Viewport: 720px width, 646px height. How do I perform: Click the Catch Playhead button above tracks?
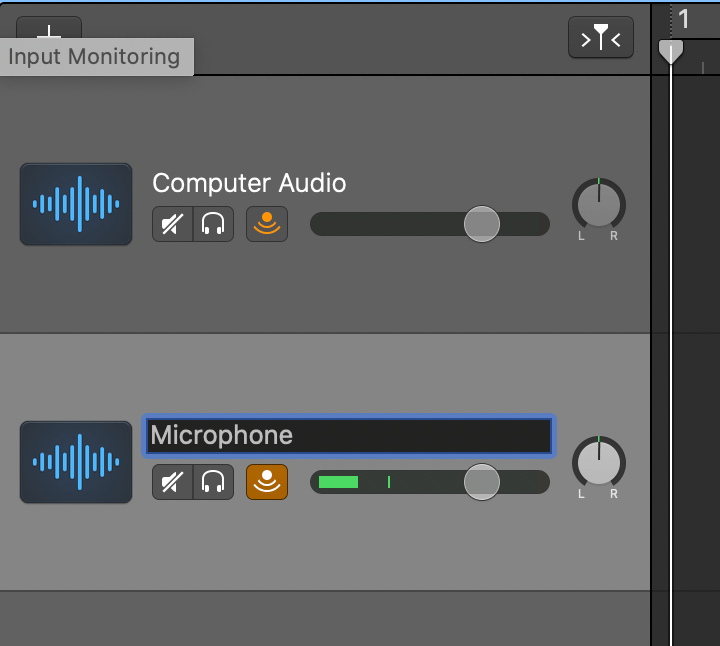(x=600, y=38)
